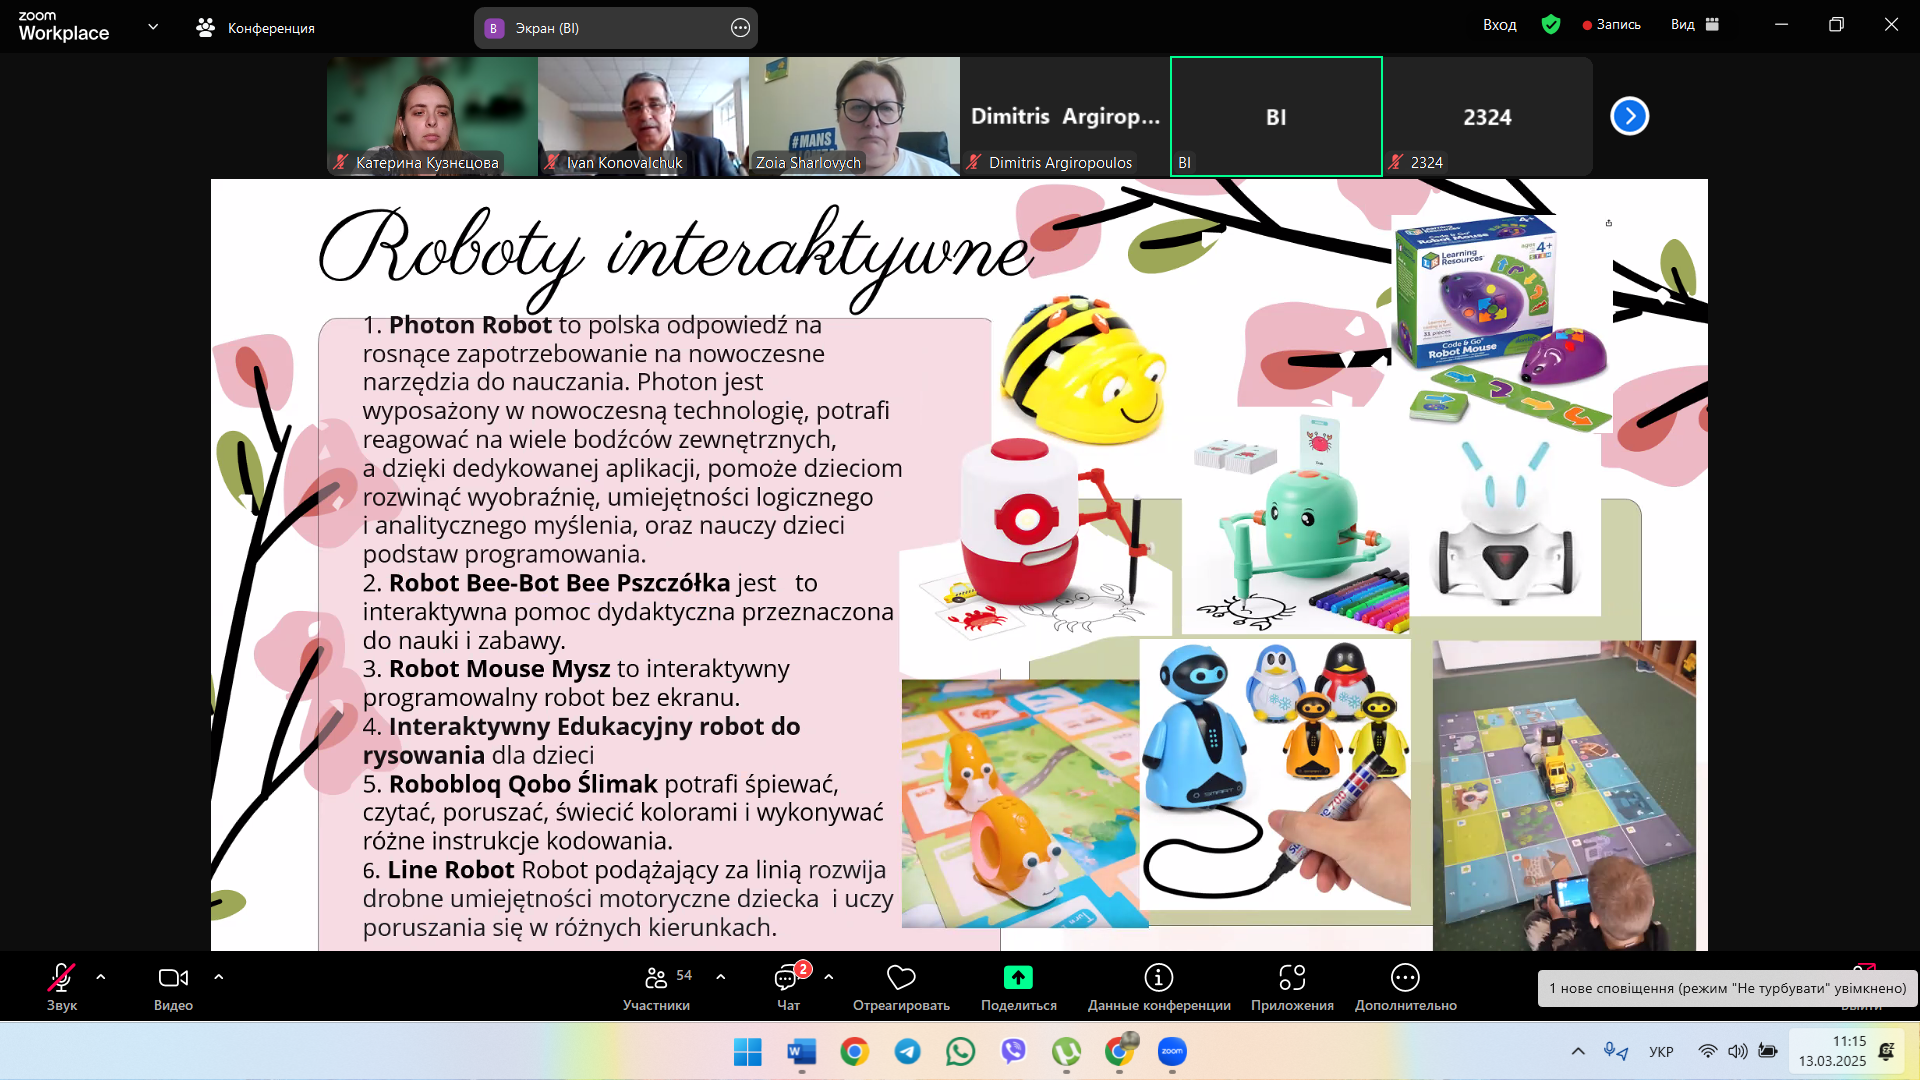This screenshot has height=1080, width=1920.
Task: Open Microsoft Word from the taskbar
Action: pyautogui.click(x=802, y=1052)
